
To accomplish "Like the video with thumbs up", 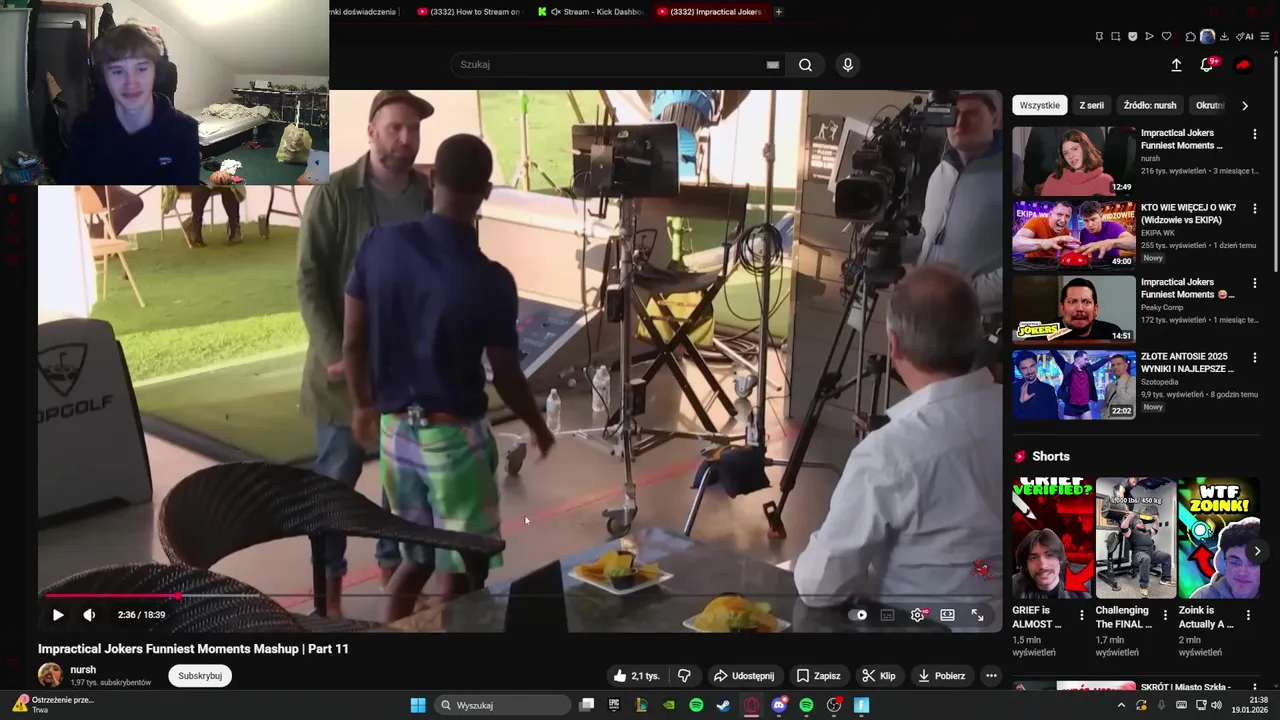I will (x=637, y=676).
